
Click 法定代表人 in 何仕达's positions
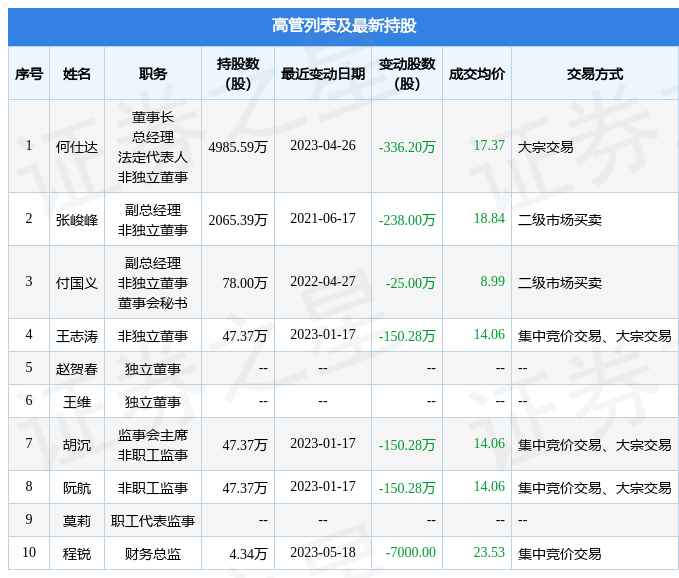(x=153, y=157)
